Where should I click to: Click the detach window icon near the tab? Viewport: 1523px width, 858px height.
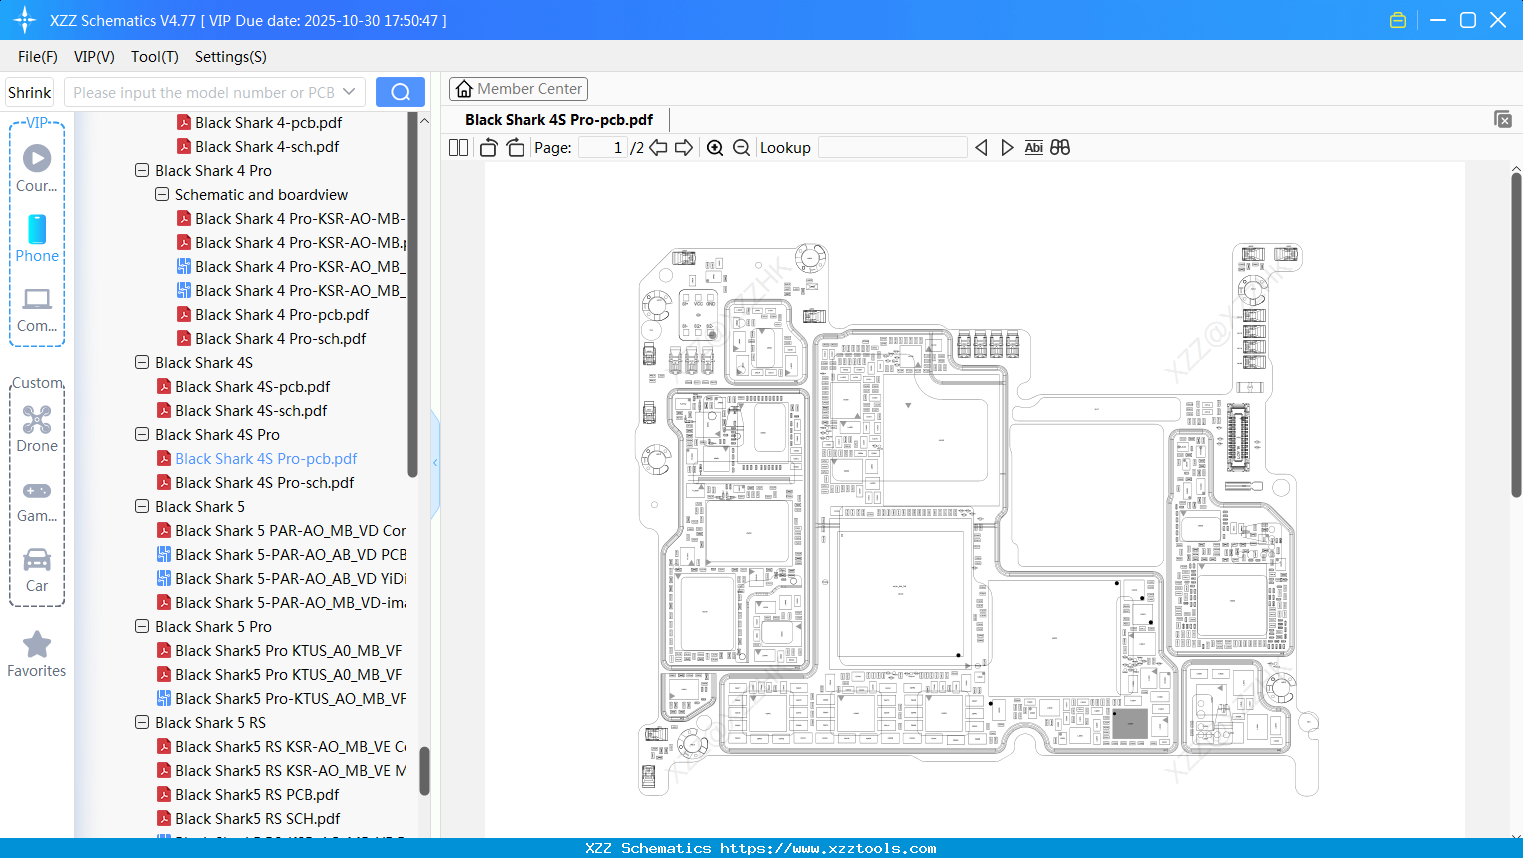coord(1502,119)
